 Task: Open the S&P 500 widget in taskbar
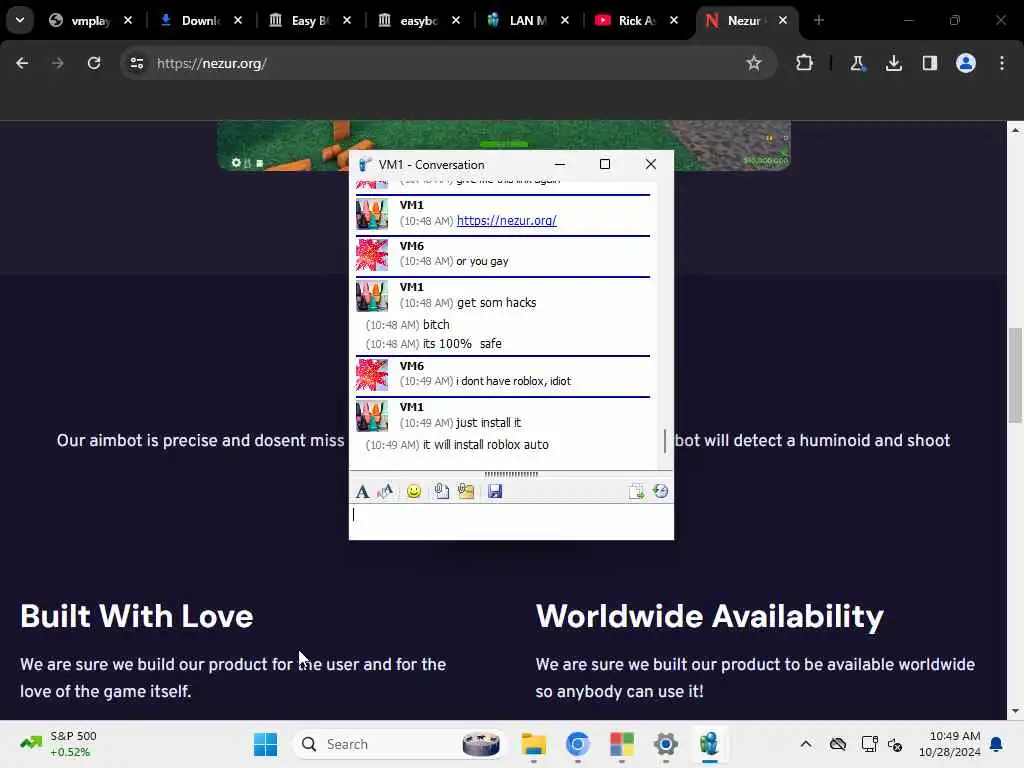tap(59, 744)
